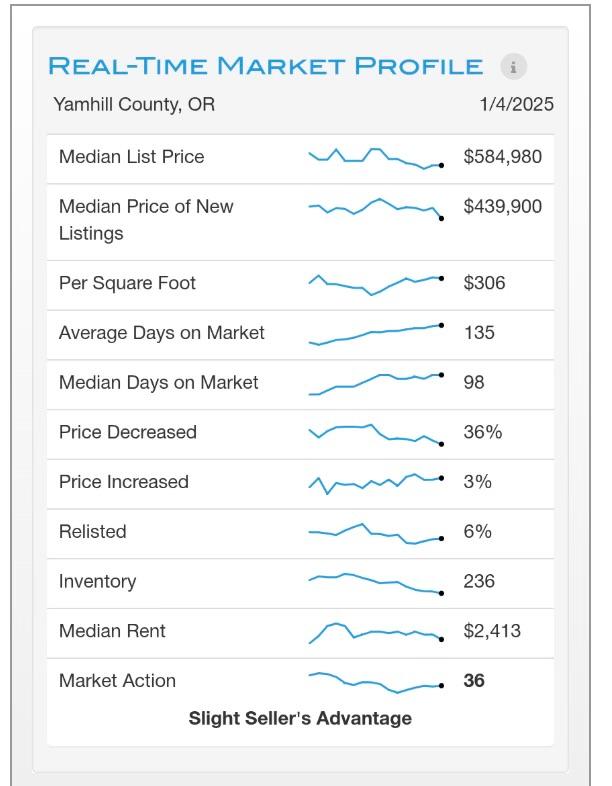The width and height of the screenshot is (612, 786).
Task: Click the bold Market Action value 36
Action: pos(474,681)
